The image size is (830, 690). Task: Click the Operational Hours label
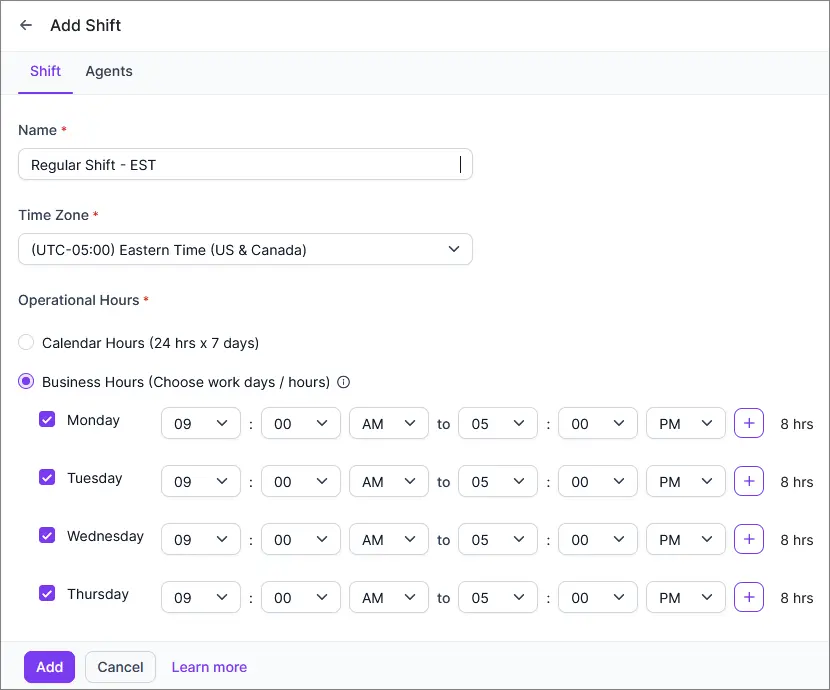[x=79, y=300]
